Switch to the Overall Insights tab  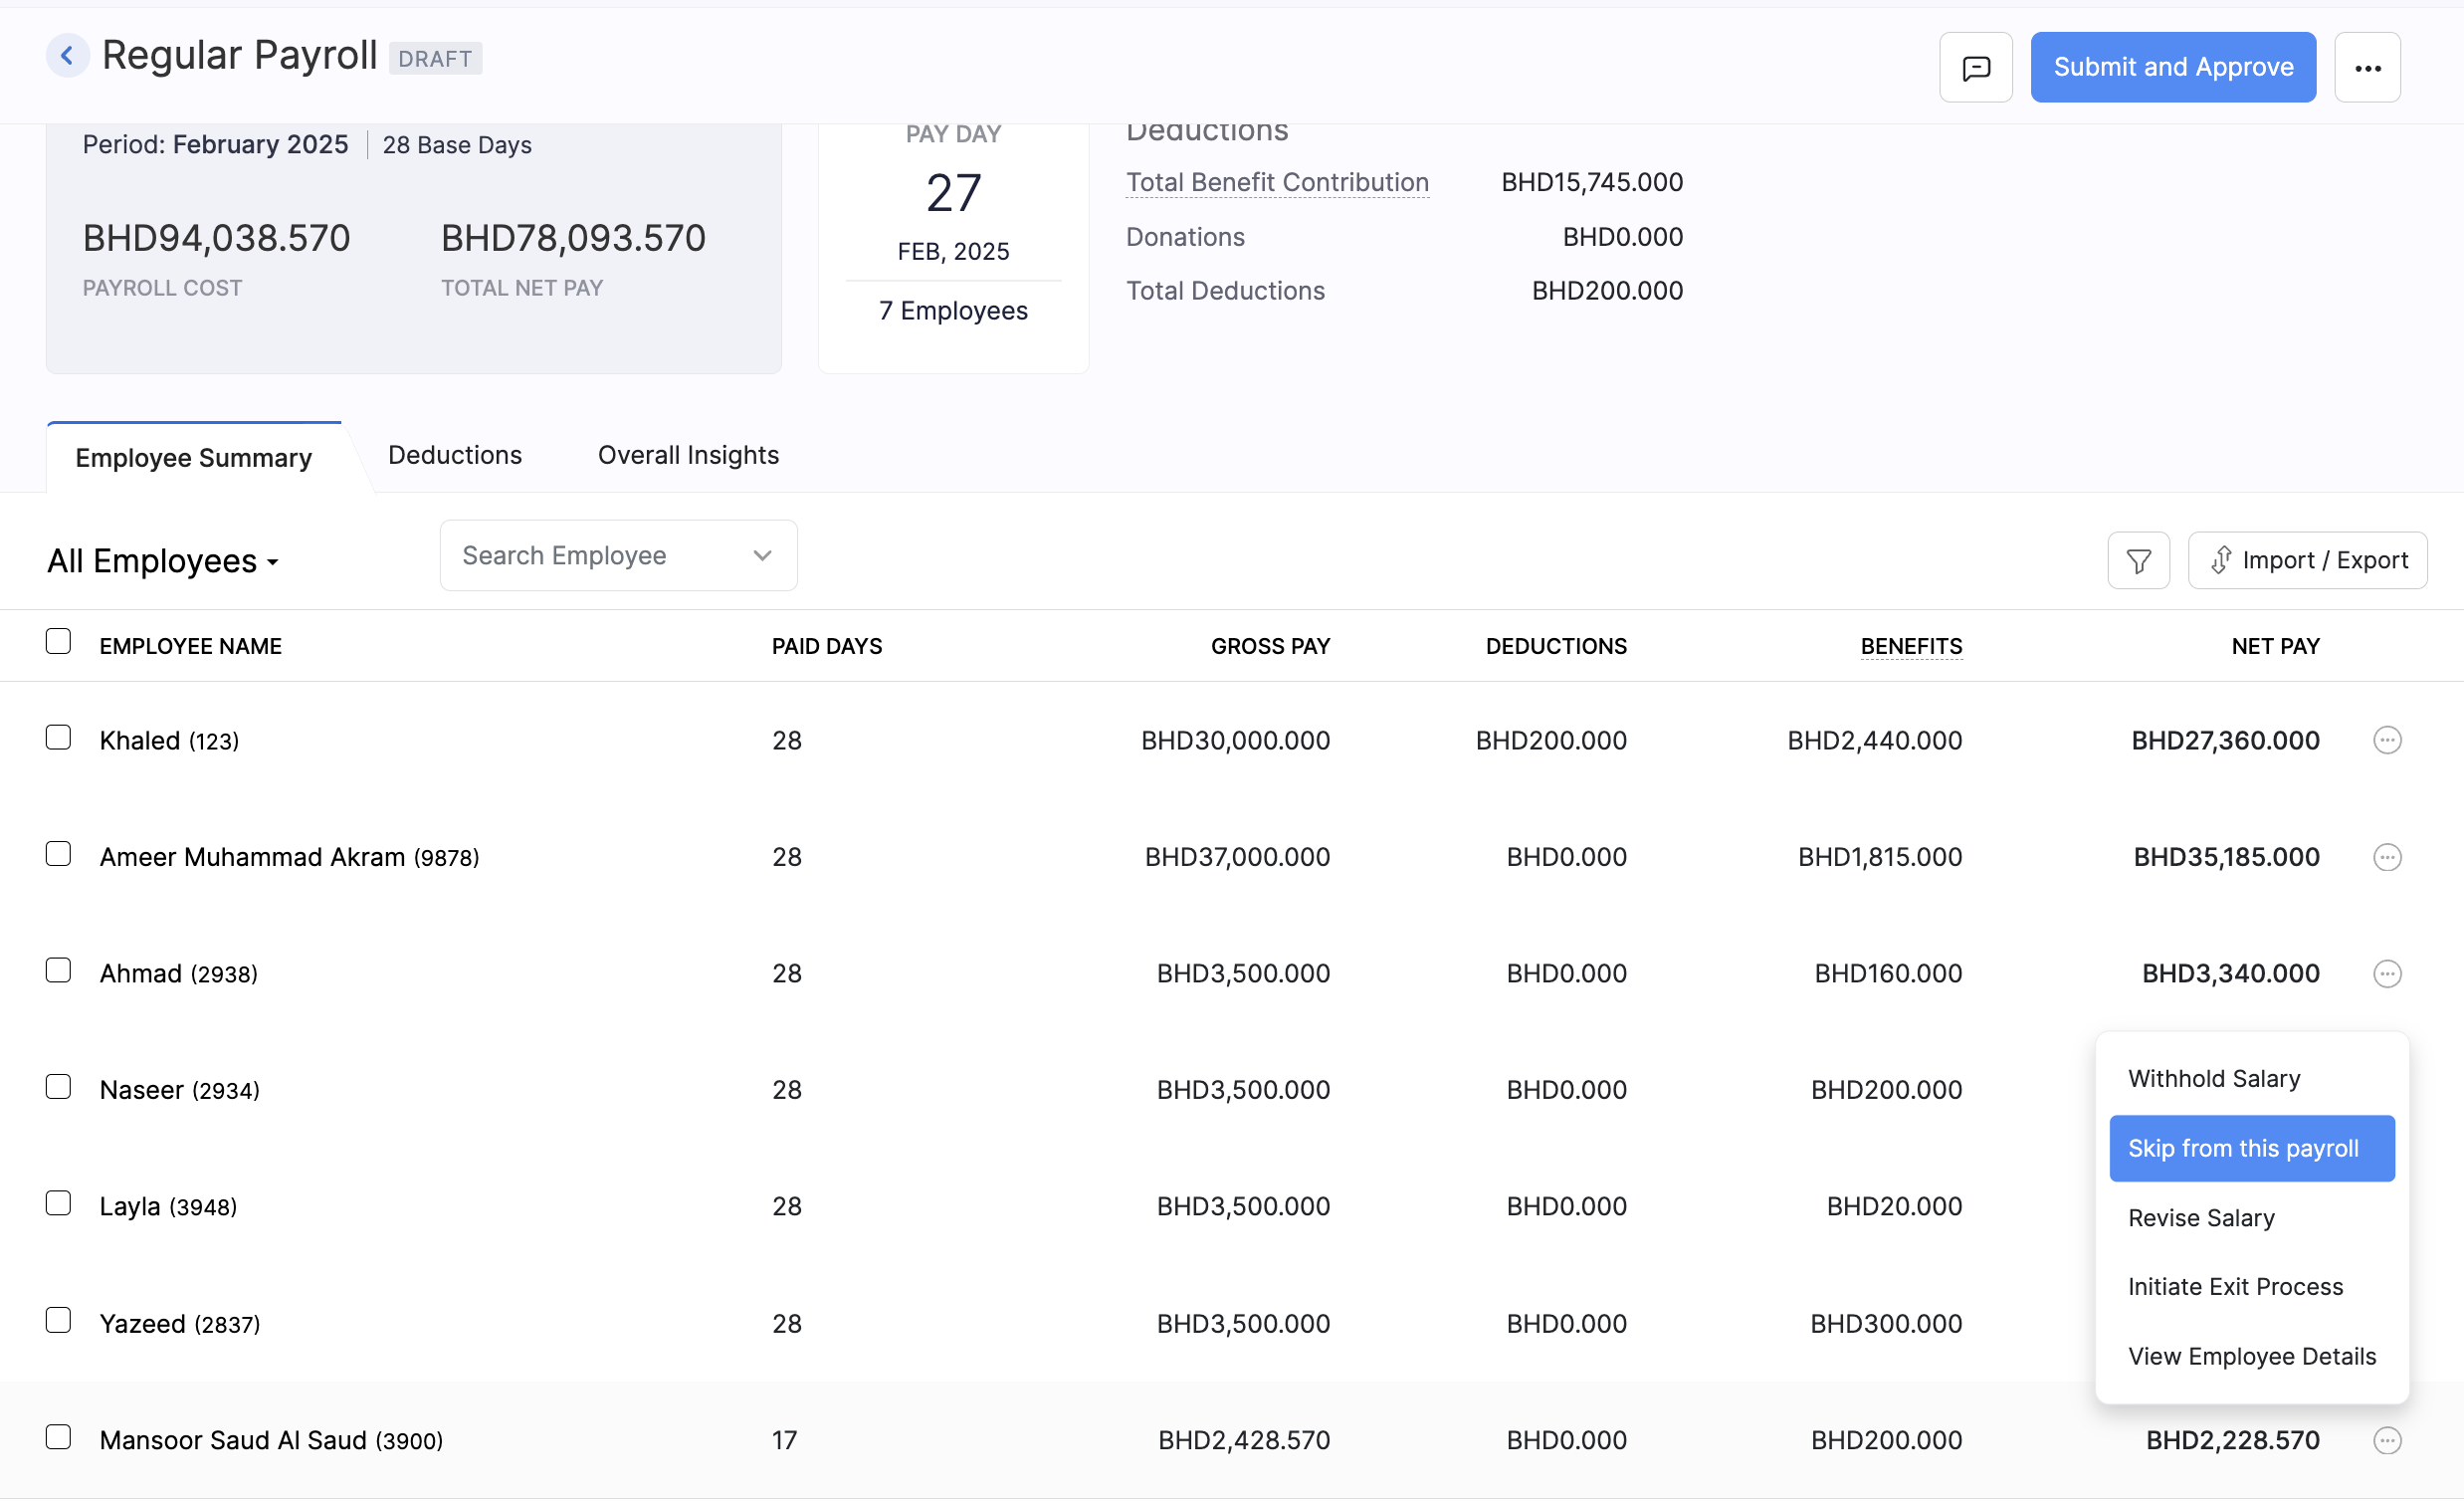(687, 455)
